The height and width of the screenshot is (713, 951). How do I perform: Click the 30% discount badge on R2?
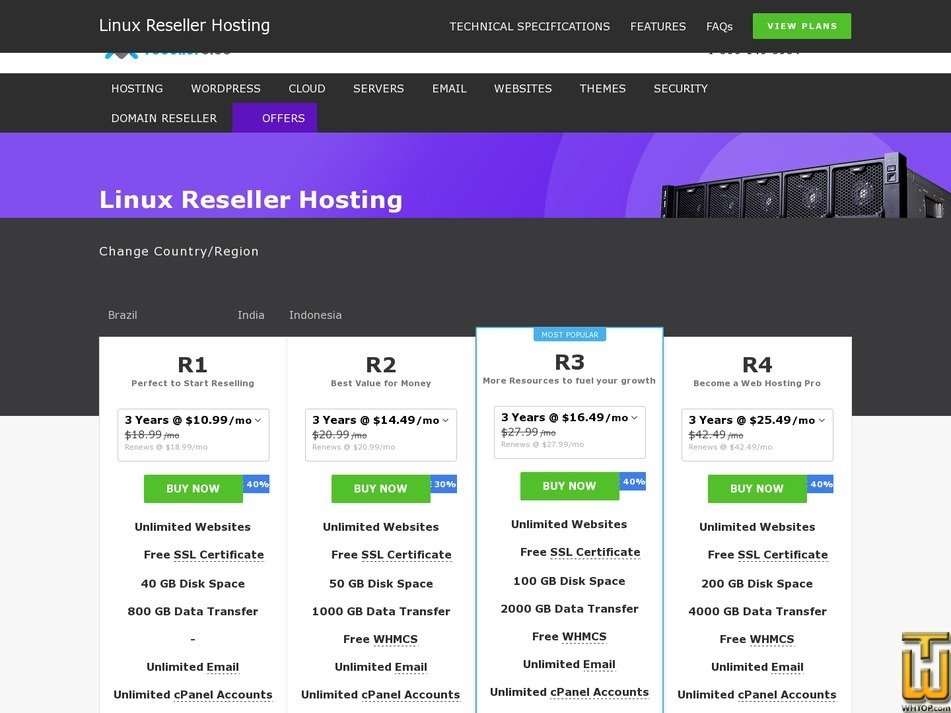point(444,485)
